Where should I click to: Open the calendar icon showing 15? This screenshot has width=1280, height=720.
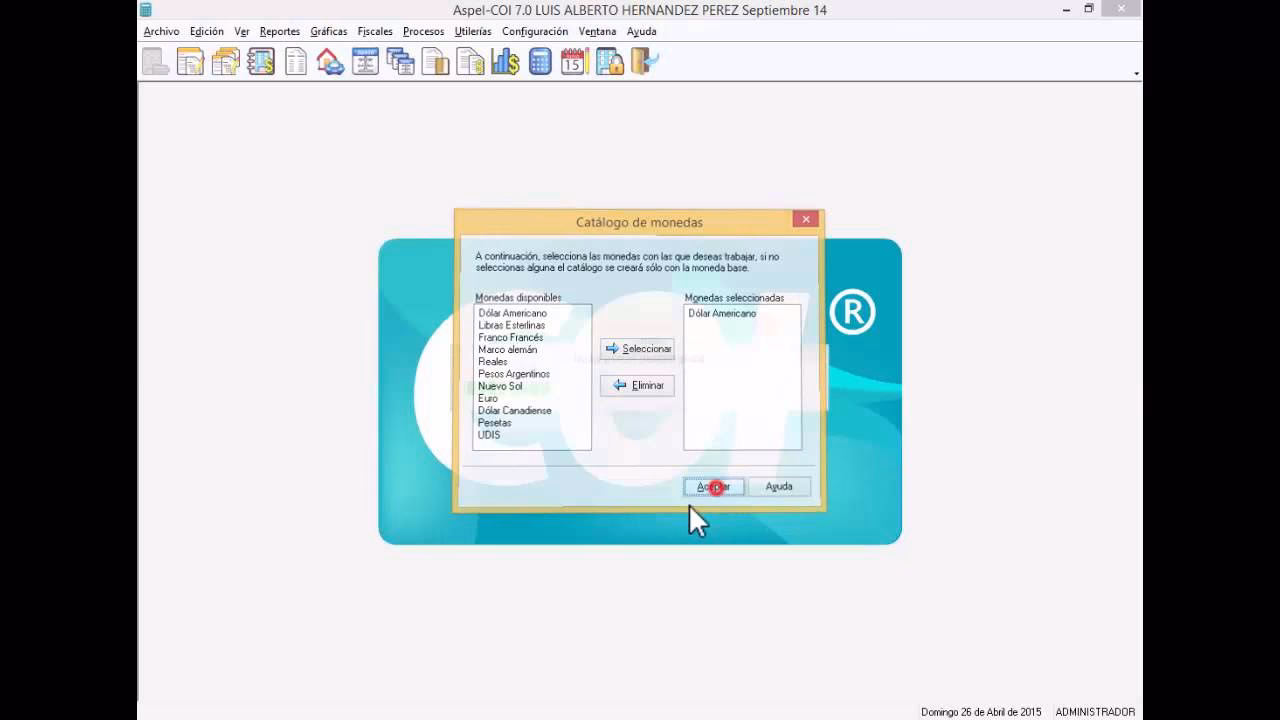(574, 62)
